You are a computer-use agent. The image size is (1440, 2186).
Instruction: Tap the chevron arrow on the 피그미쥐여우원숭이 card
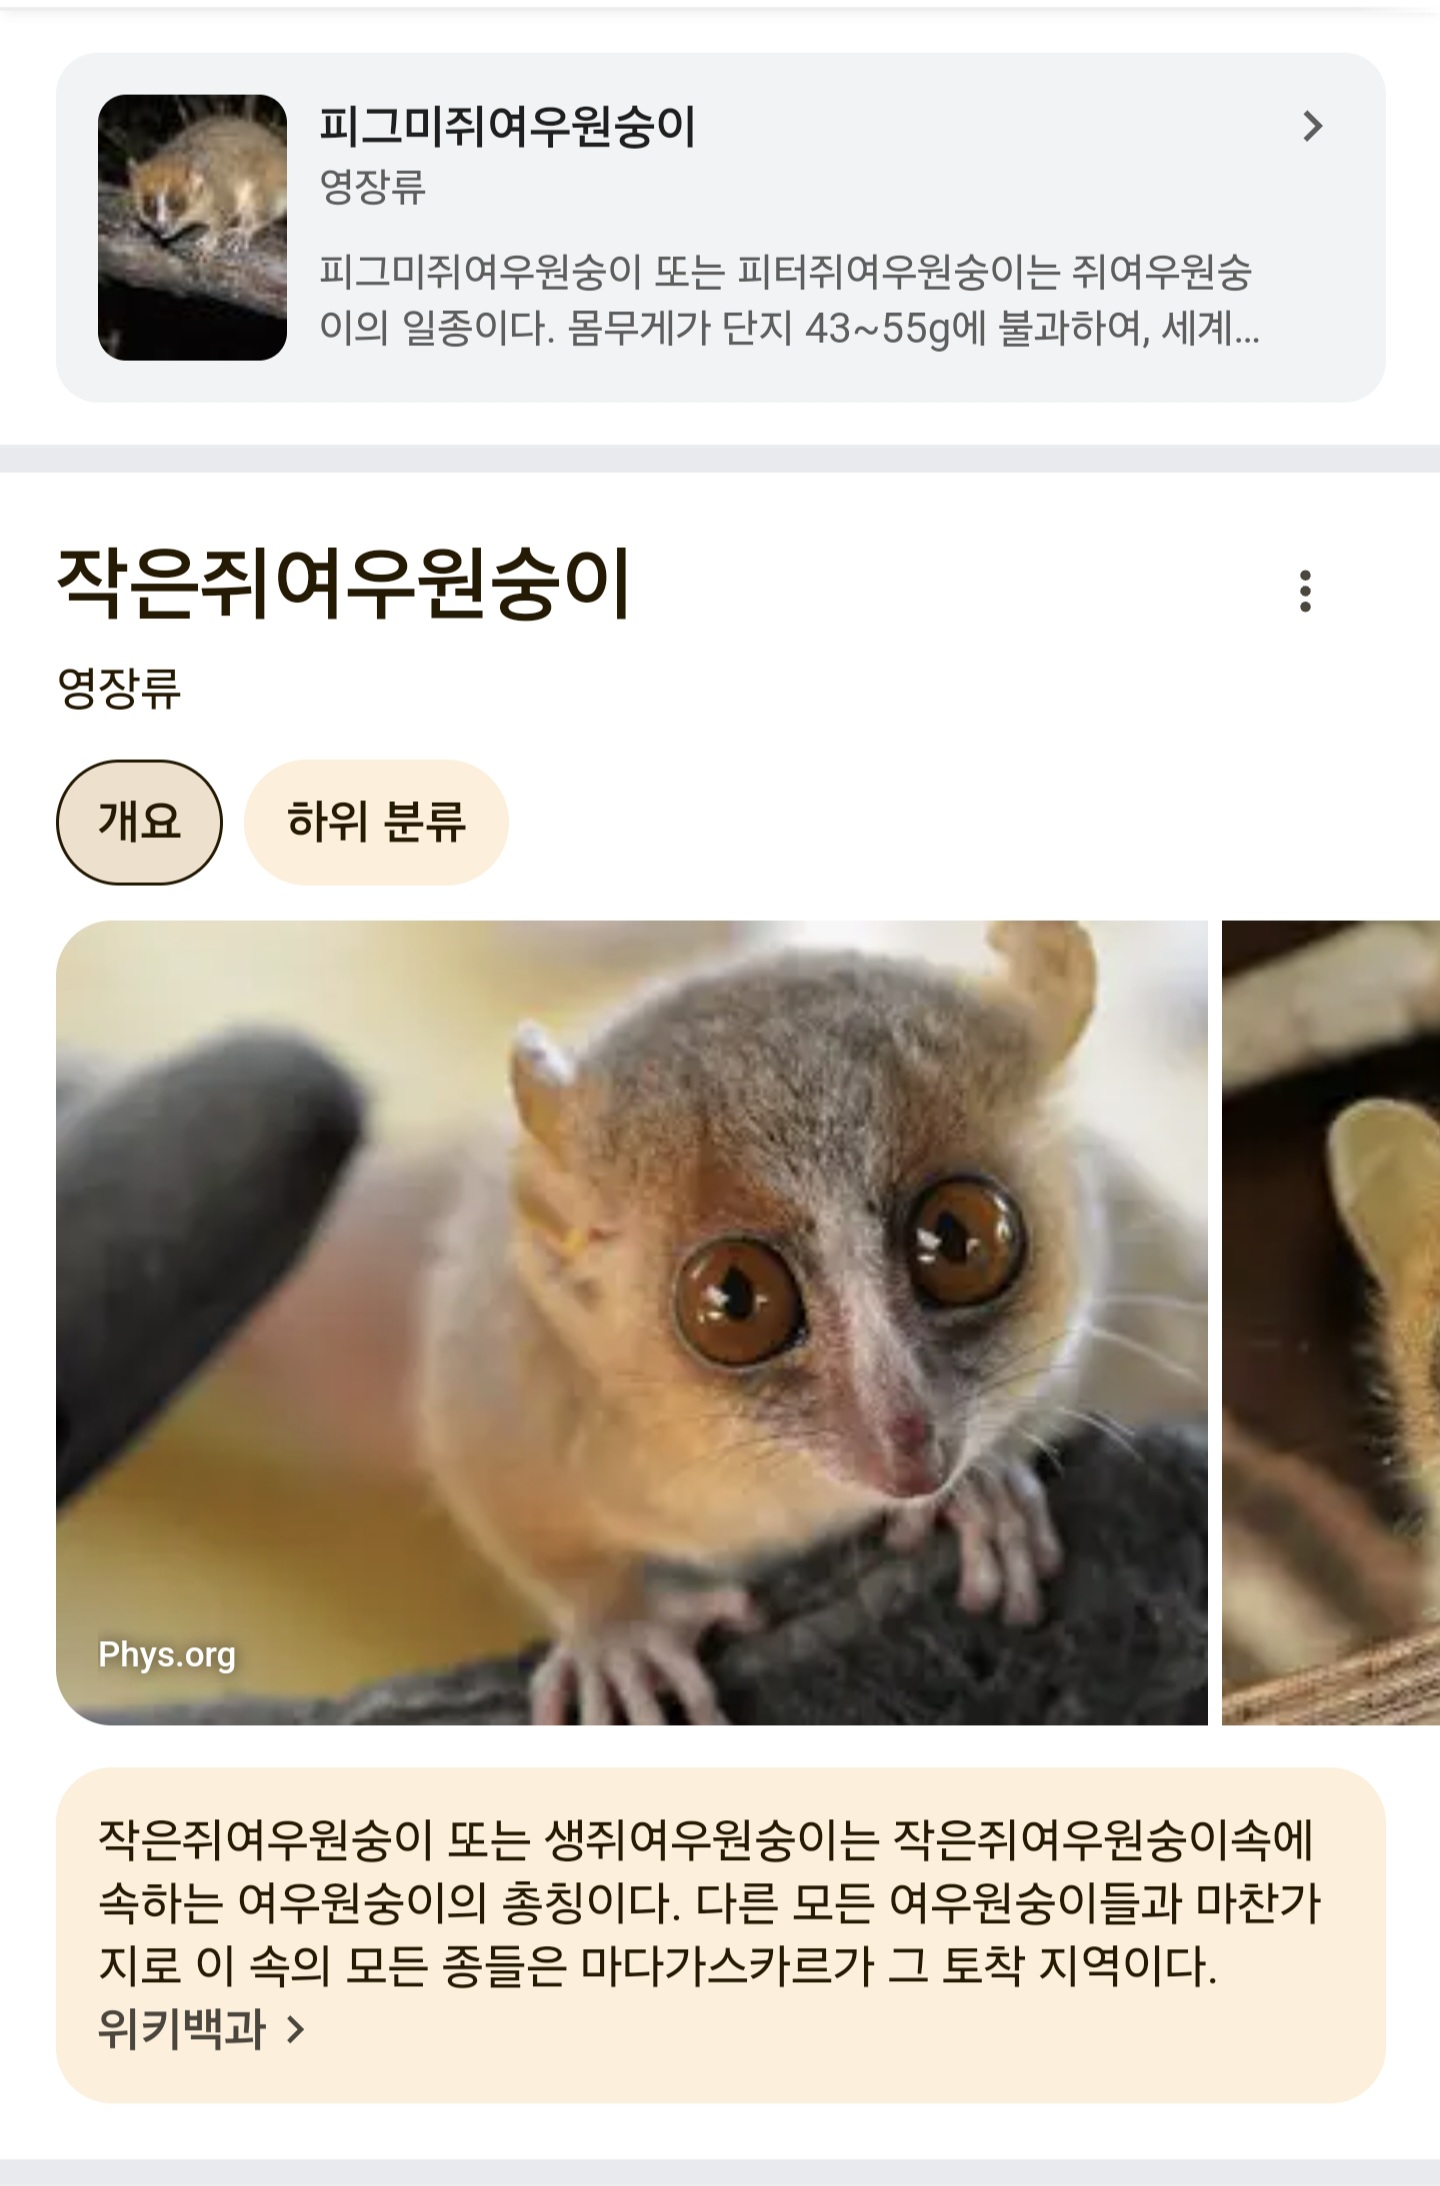tap(1312, 126)
